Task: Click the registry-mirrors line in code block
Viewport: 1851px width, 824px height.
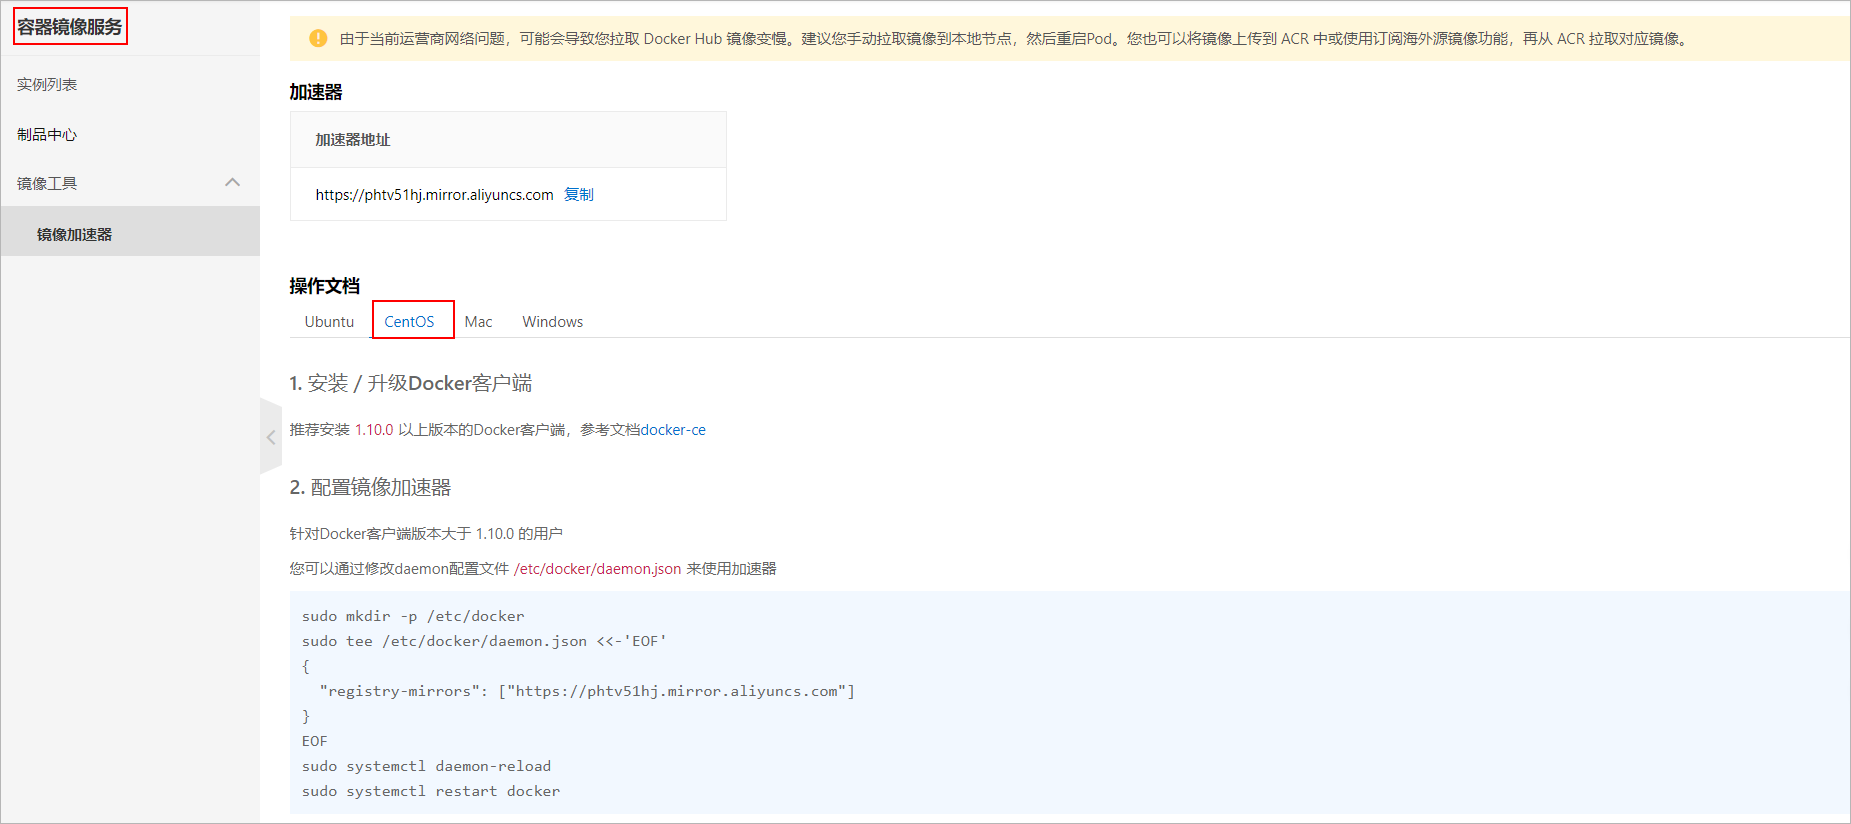Action: click(587, 691)
